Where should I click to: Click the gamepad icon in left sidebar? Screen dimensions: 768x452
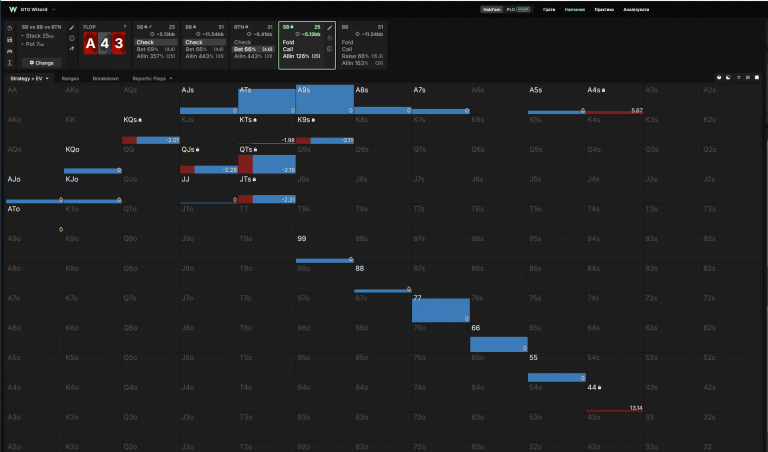click(9, 51)
